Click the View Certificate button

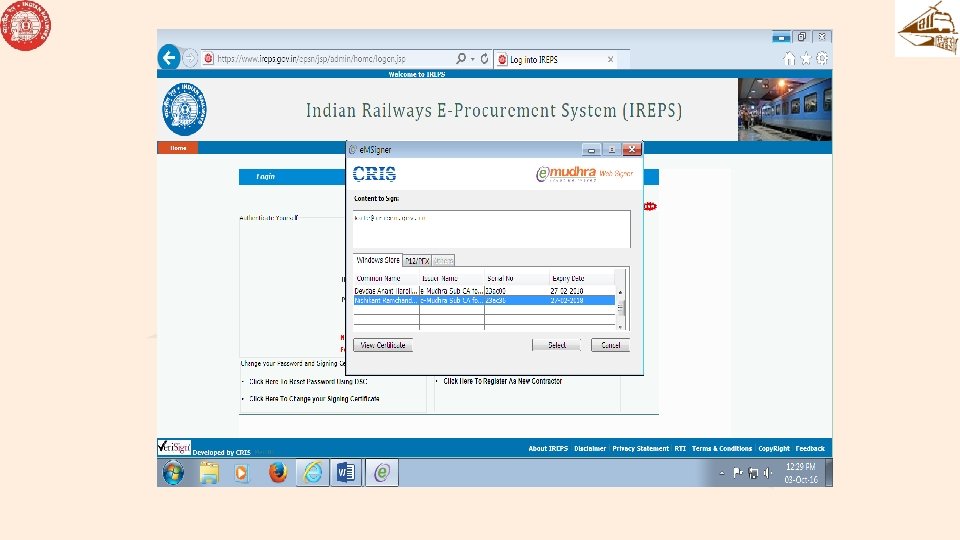(383, 345)
